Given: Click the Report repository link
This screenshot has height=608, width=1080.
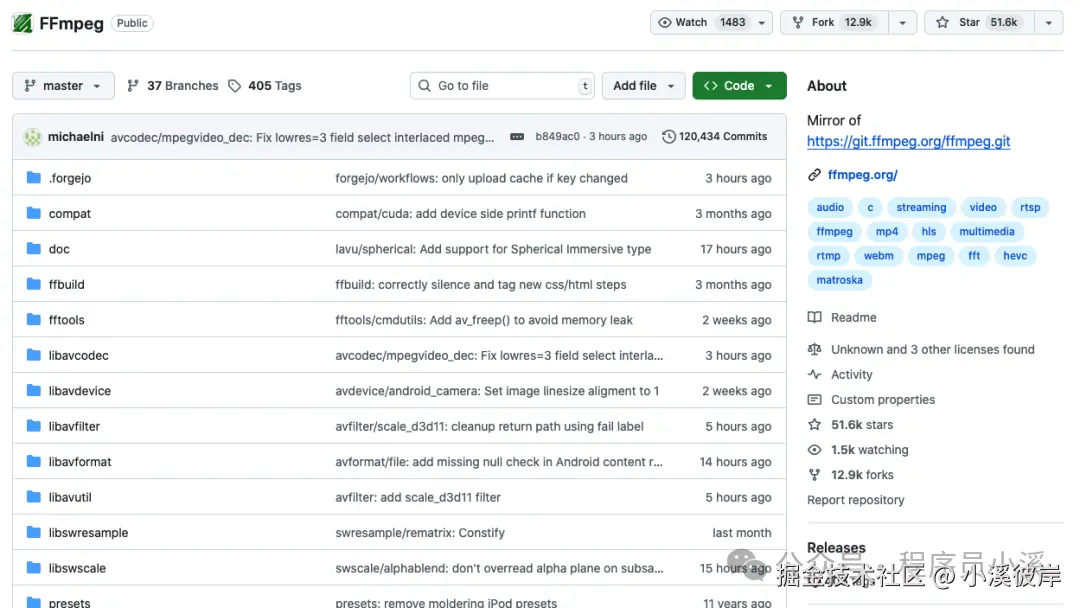Looking at the screenshot, I should tap(855, 500).
